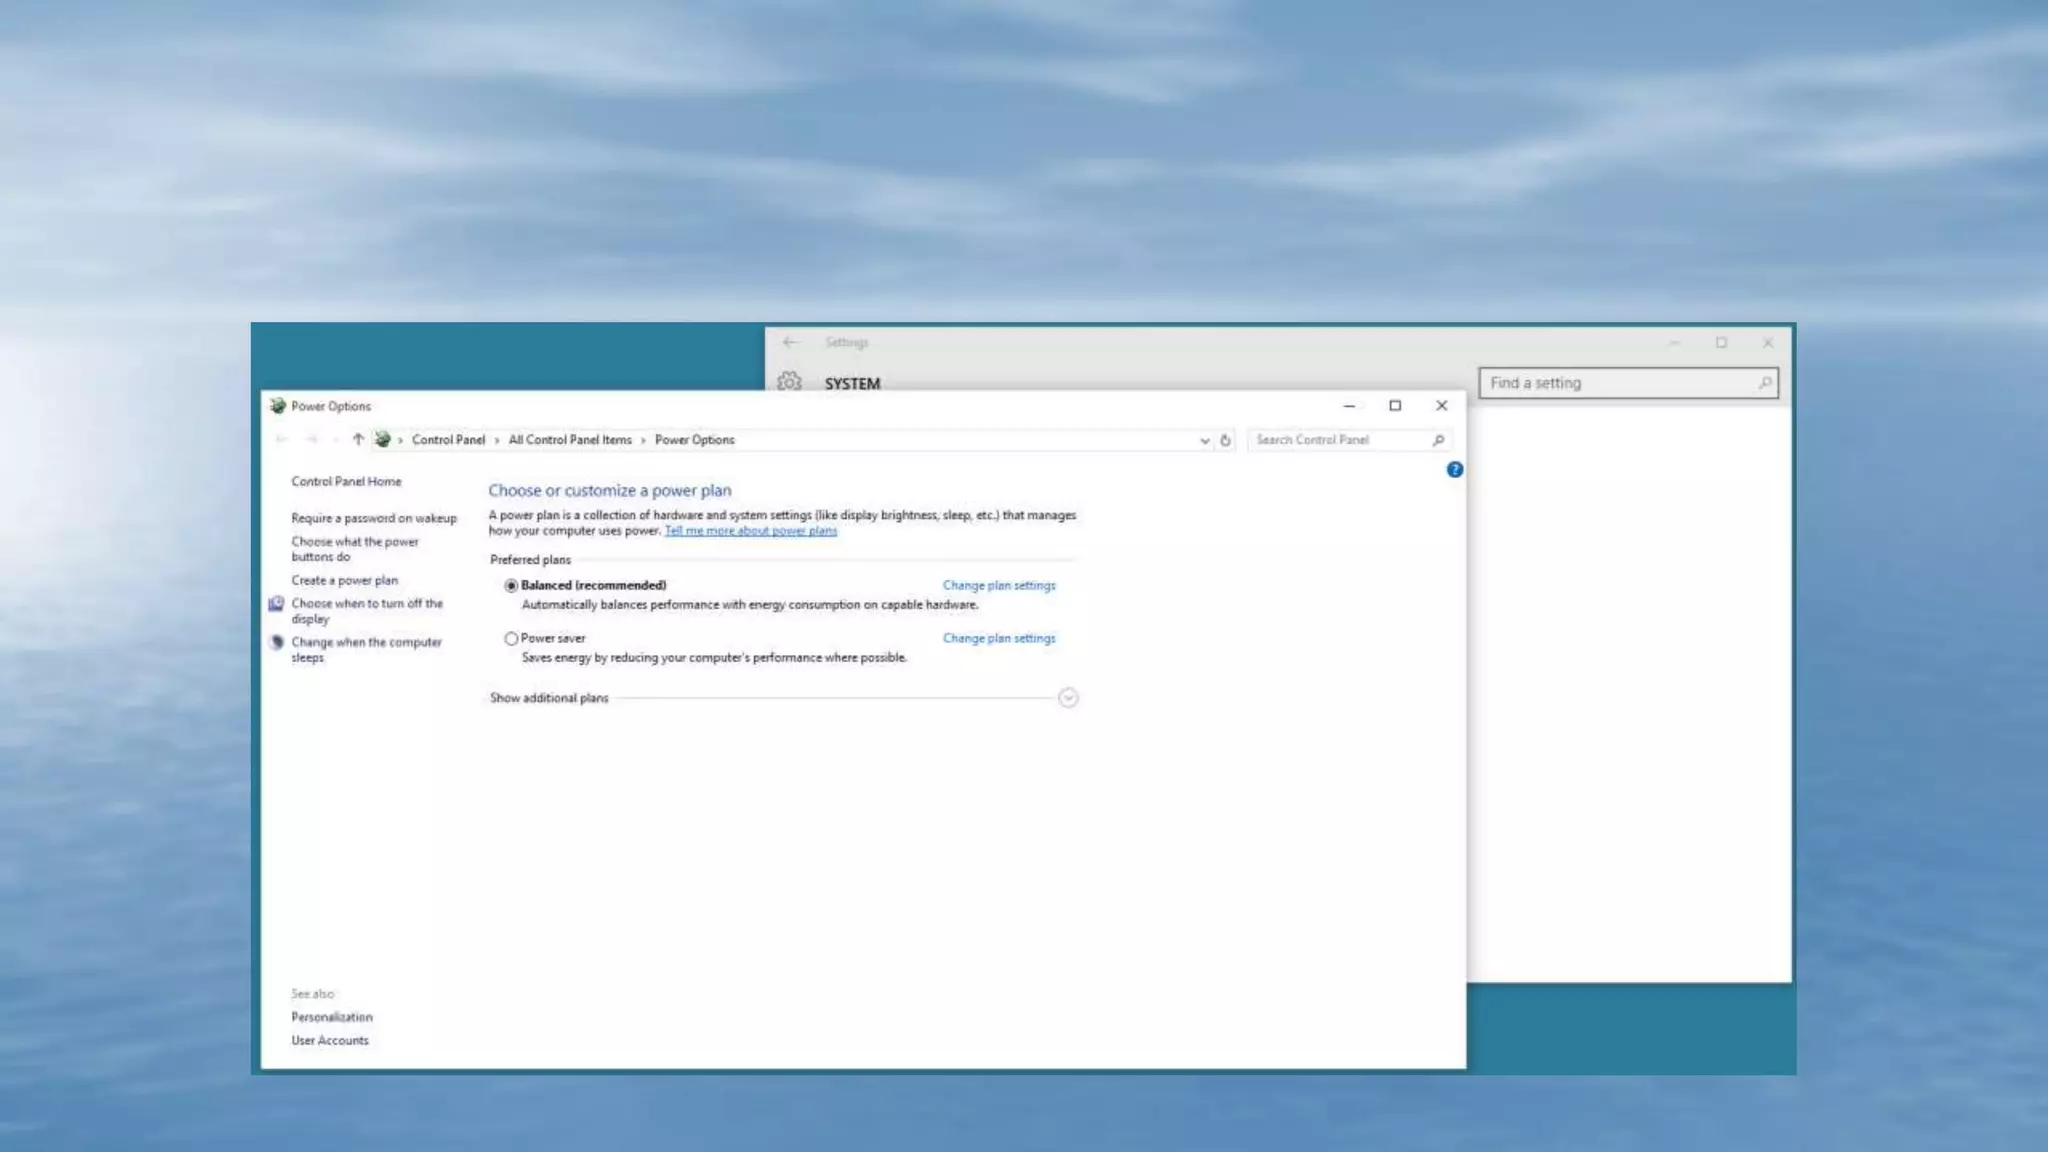
Task: Click the magnifier icon in Find a setting
Action: 1764,383
